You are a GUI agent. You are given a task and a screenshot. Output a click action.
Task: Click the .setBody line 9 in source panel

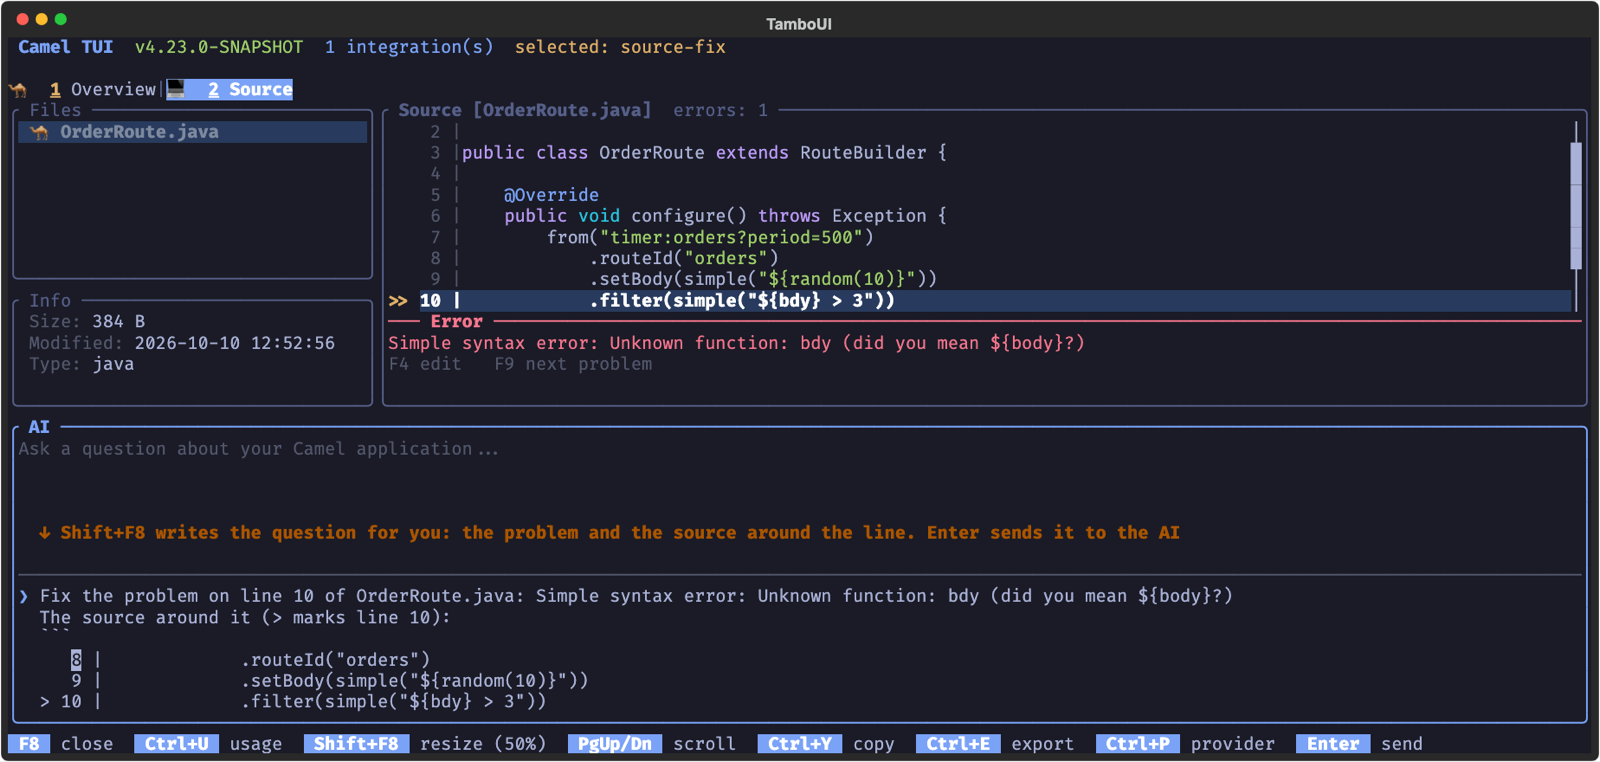(763, 279)
